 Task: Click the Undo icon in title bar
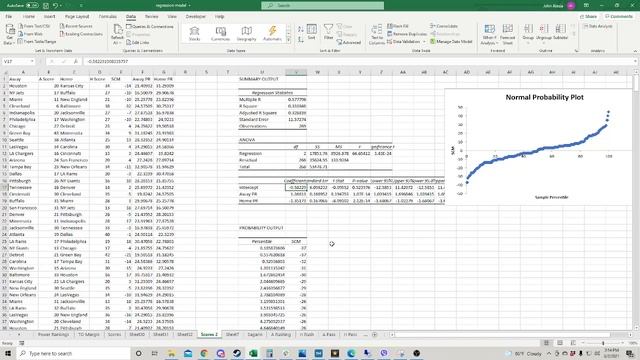coord(55,5)
